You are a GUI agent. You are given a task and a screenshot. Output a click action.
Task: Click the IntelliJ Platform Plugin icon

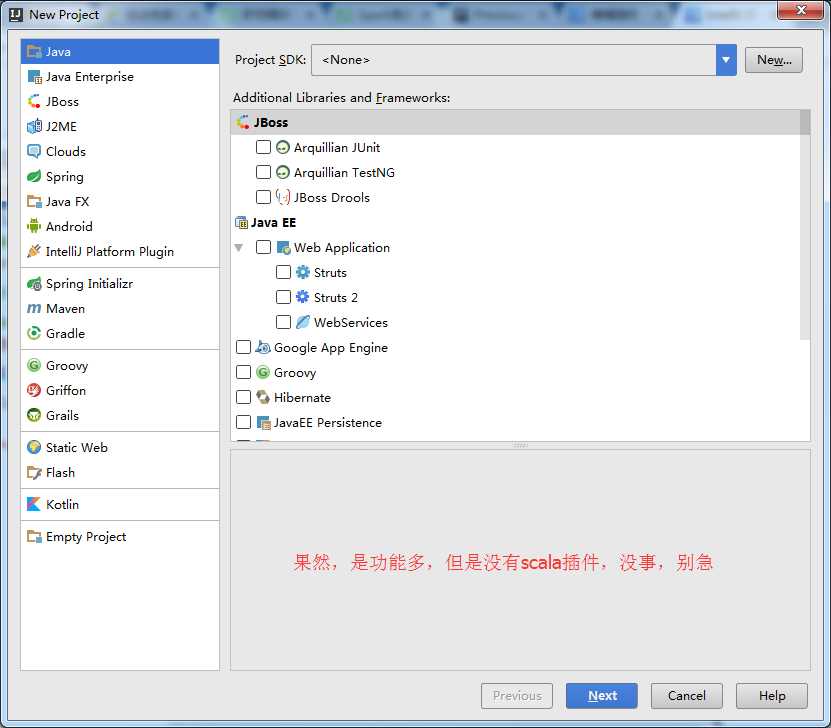(x=34, y=251)
